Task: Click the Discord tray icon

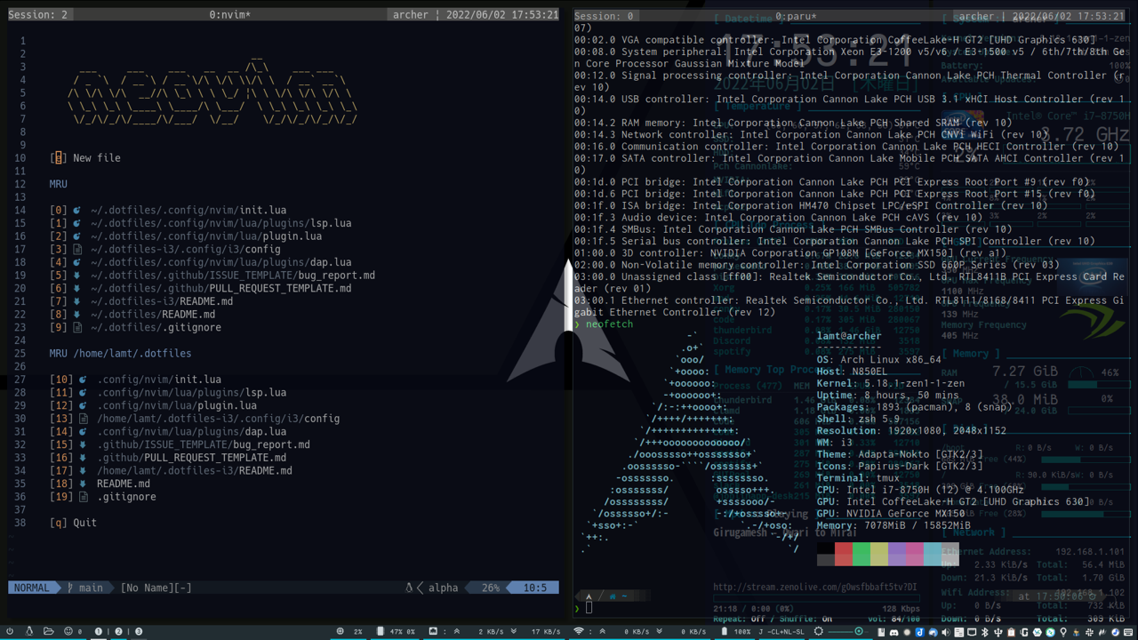Action: pyautogui.click(x=894, y=632)
